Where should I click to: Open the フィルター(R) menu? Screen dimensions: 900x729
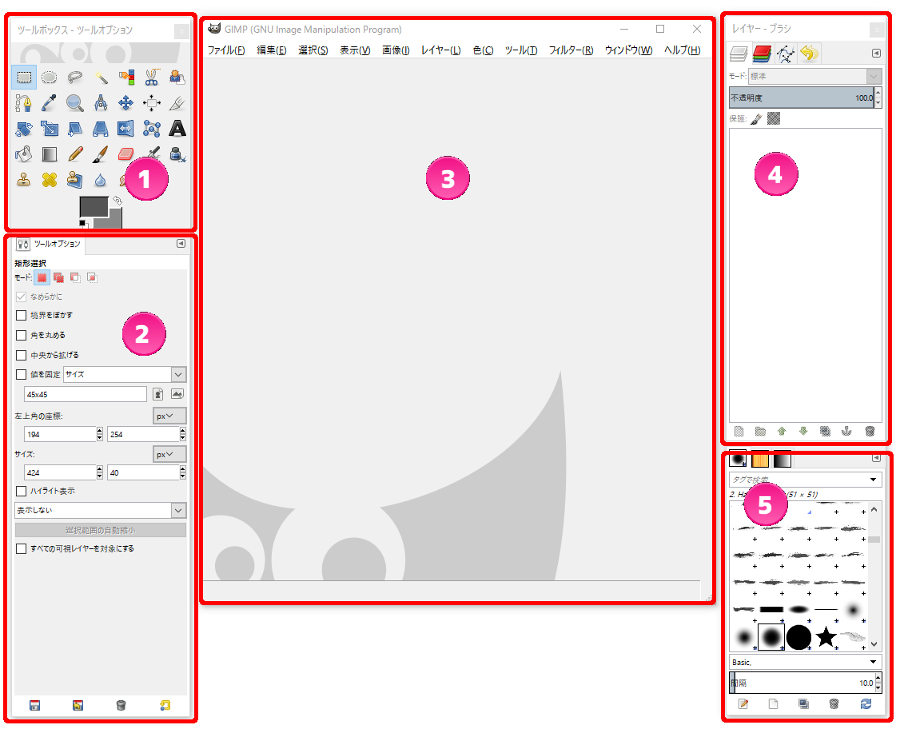coord(571,50)
